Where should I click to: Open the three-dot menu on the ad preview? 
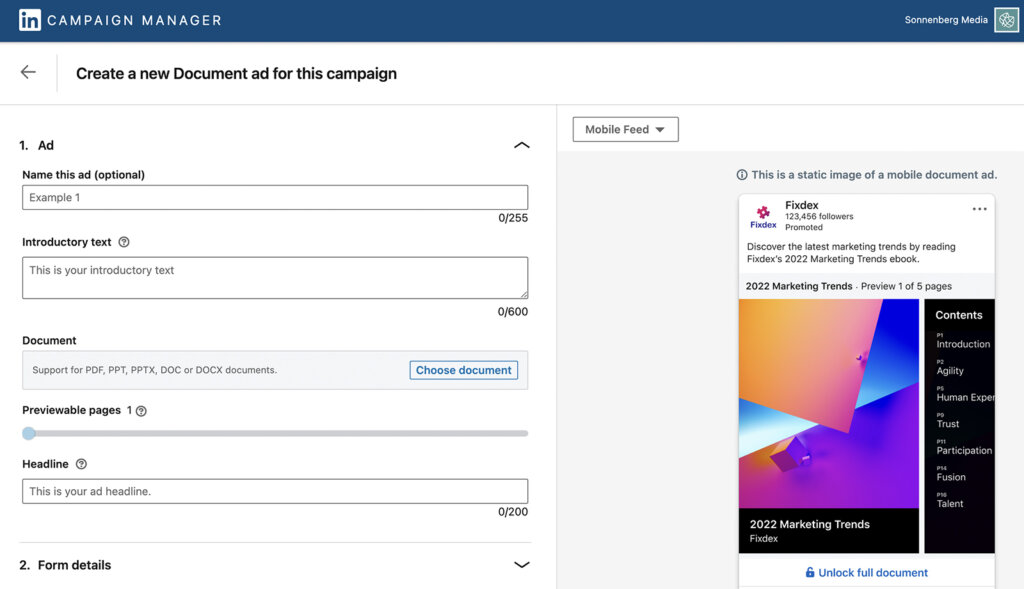coord(979,208)
